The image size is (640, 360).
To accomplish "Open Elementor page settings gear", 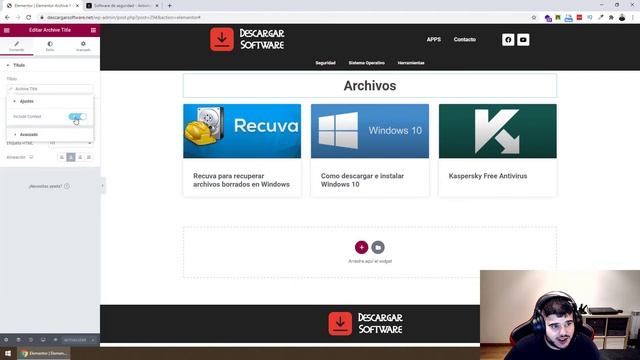I will [x=6, y=340].
